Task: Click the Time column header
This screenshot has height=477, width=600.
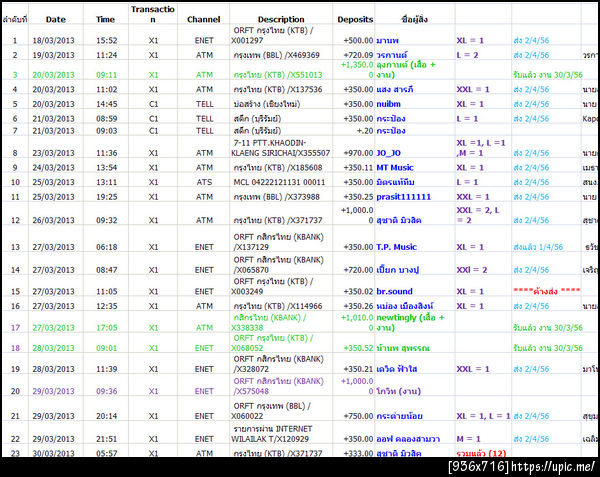Action: (x=105, y=20)
